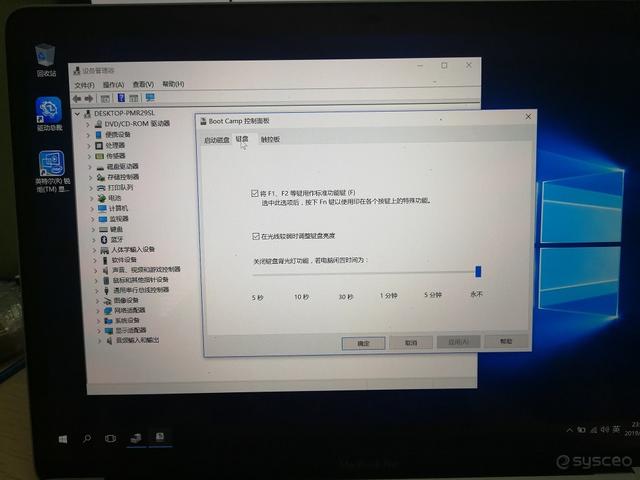640x480 pixels.
Task: Select the 键盘 tab in Boot Camp
Action: (x=242, y=139)
